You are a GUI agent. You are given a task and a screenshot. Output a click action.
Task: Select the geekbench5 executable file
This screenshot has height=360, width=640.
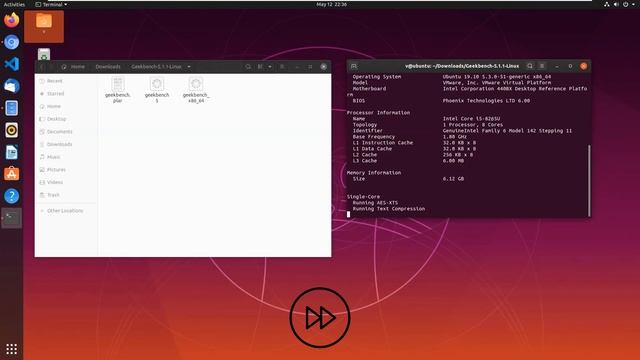click(x=157, y=90)
